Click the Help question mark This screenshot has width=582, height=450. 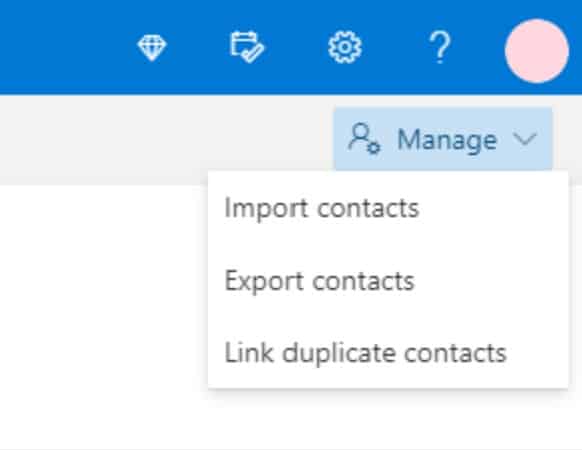tap(440, 47)
